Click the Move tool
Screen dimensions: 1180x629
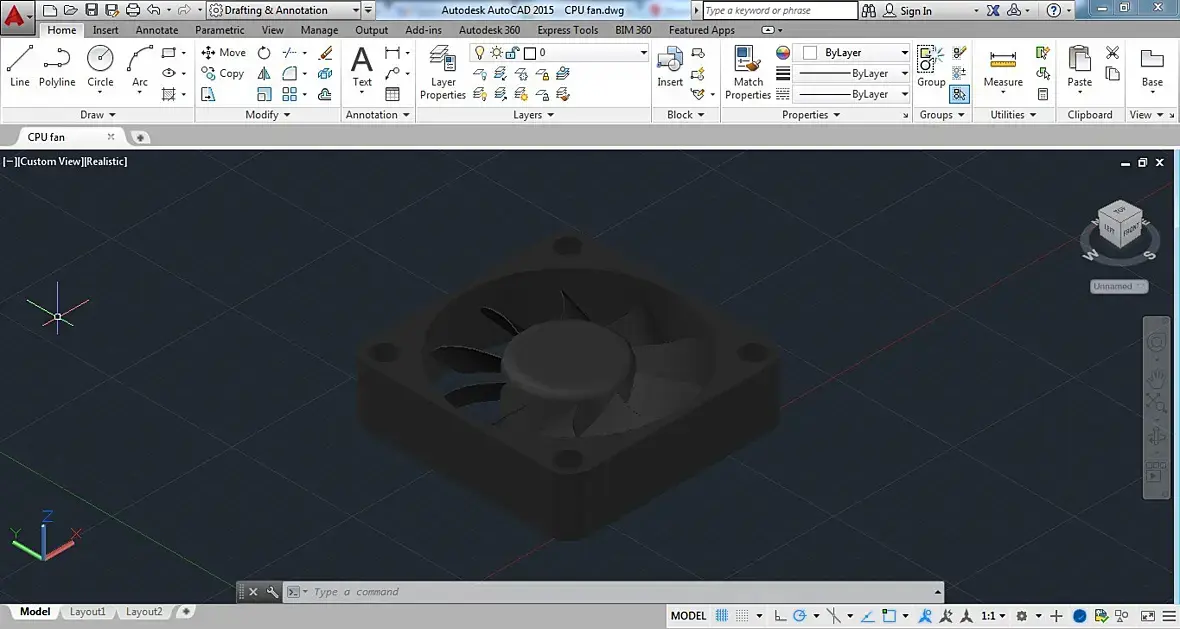(x=224, y=53)
